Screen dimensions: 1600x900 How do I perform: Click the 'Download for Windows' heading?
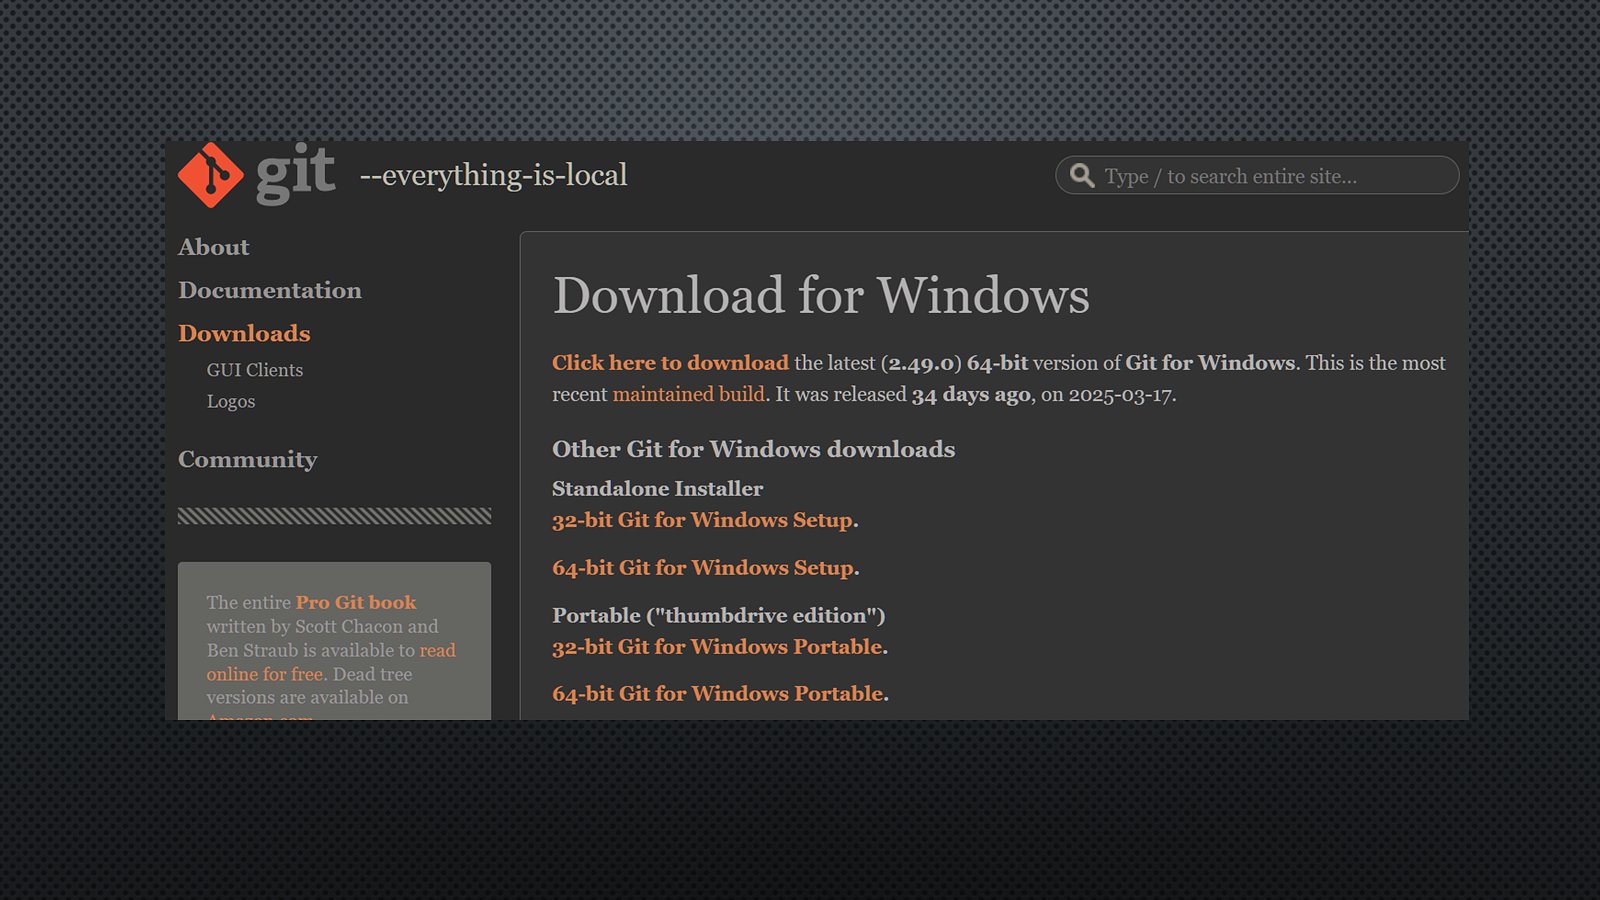click(821, 295)
